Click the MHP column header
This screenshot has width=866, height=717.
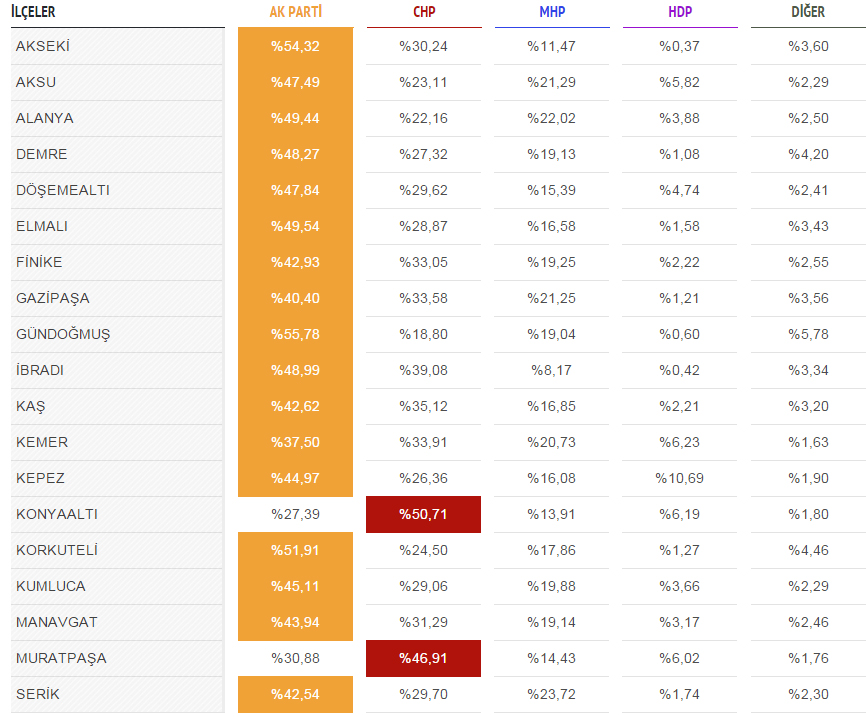pos(552,12)
